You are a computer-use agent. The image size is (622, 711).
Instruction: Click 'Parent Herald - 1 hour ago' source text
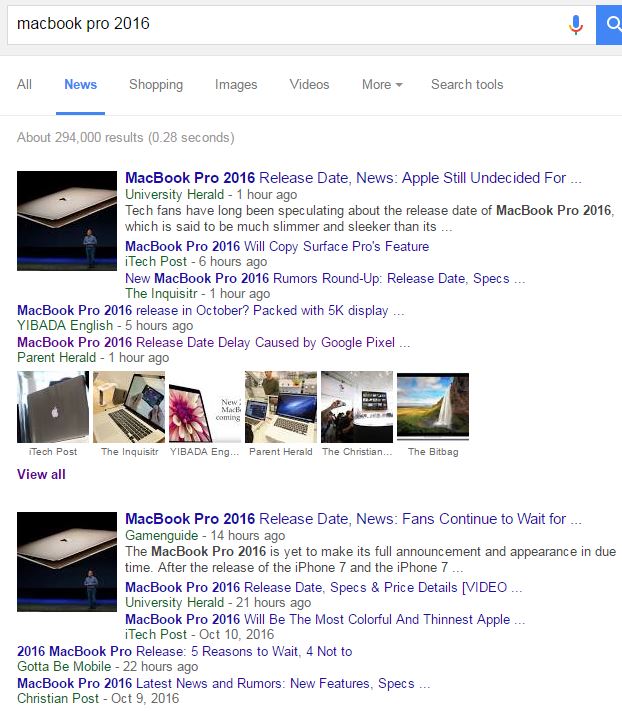click(93, 357)
